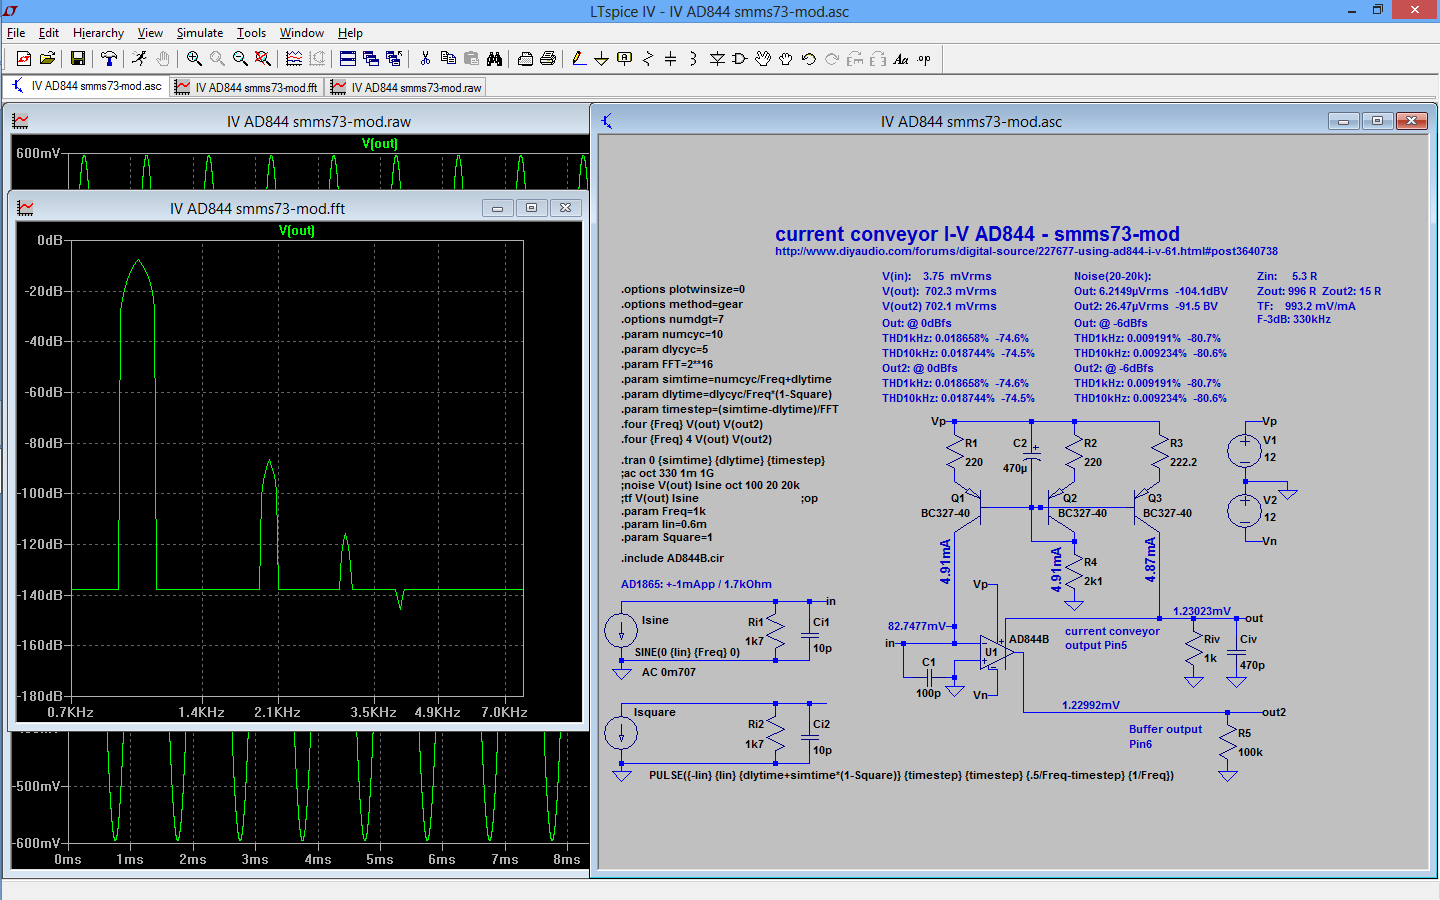Switch to the IV AD844 smms73-mod.raw tab
The image size is (1440, 900).
407,87
